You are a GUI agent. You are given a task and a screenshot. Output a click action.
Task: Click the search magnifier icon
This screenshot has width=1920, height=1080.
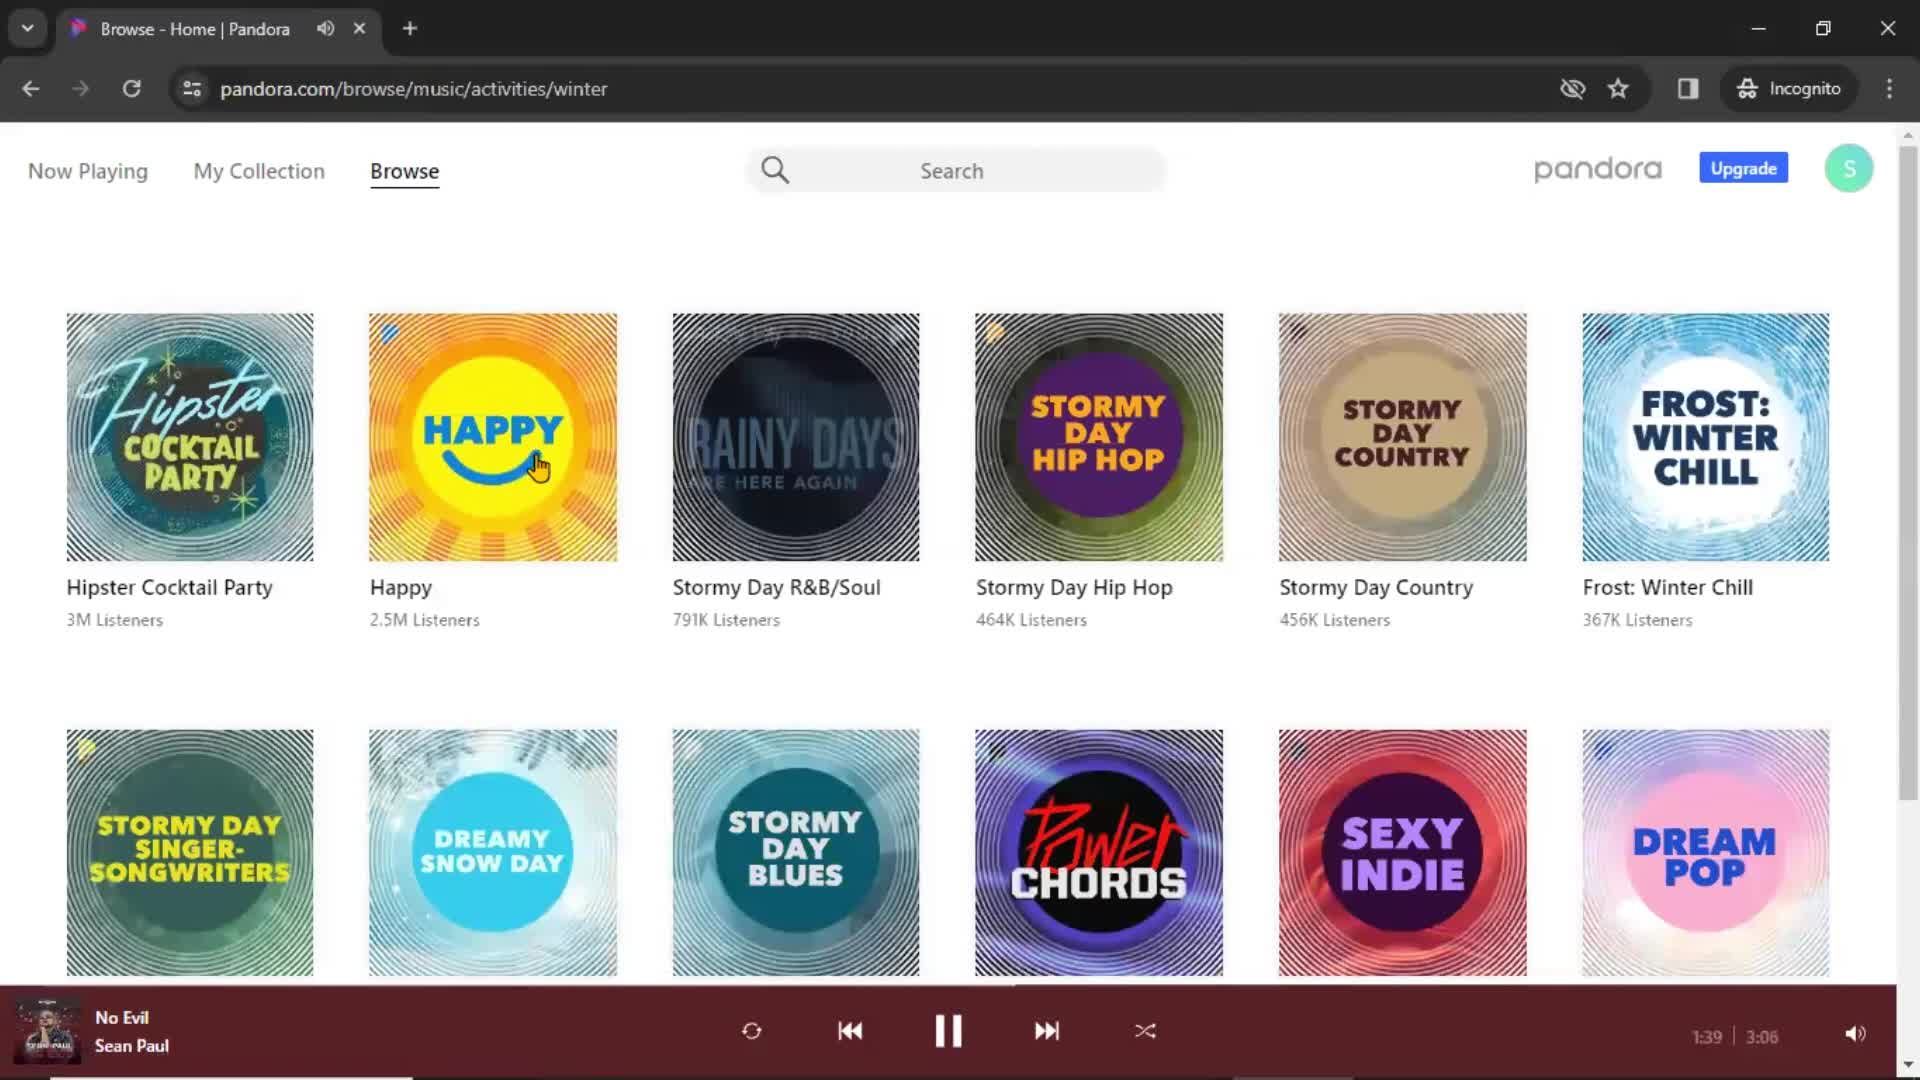tap(775, 169)
